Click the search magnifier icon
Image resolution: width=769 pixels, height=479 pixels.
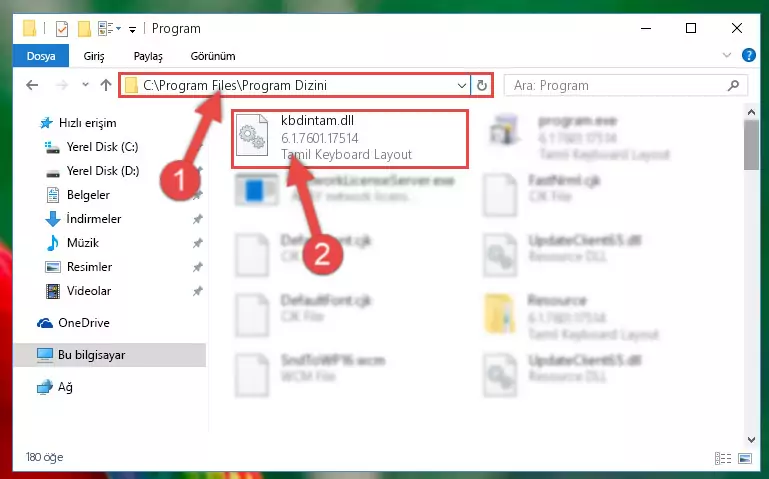click(x=734, y=86)
